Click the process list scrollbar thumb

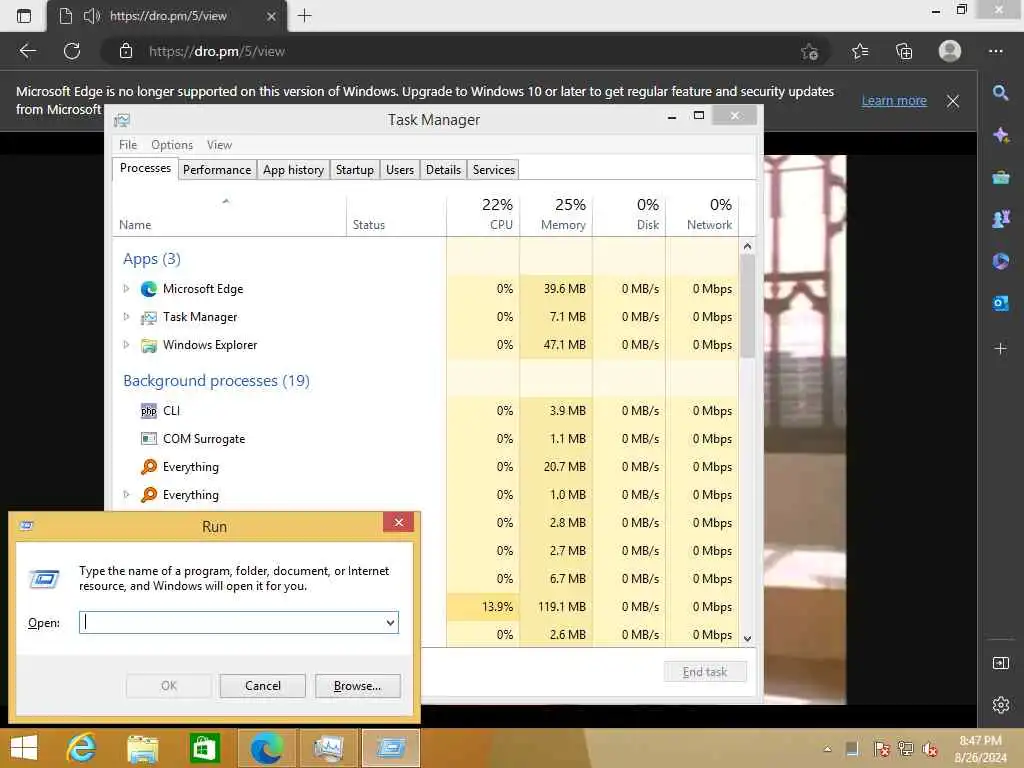(748, 306)
